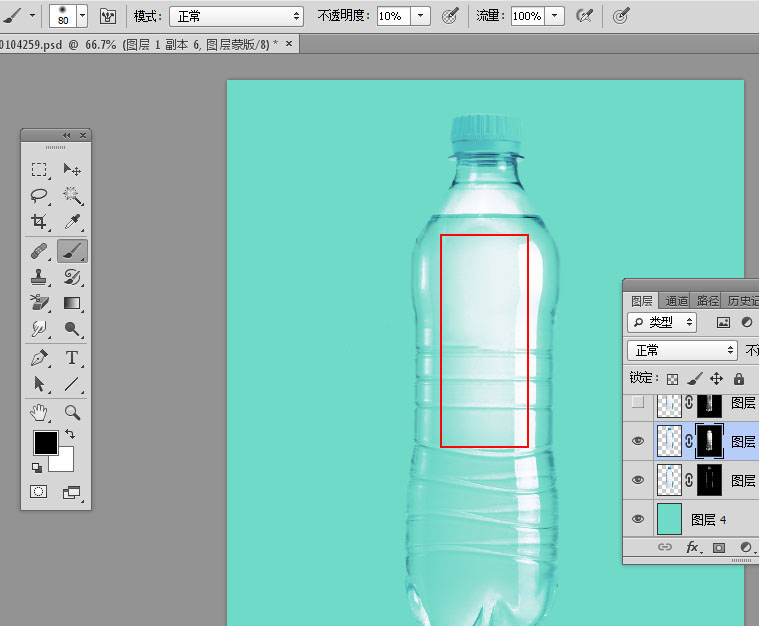The height and width of the screenshot is (626, 759).
Task: Choose the Clone Stamp tool
Action: point(39,277)
